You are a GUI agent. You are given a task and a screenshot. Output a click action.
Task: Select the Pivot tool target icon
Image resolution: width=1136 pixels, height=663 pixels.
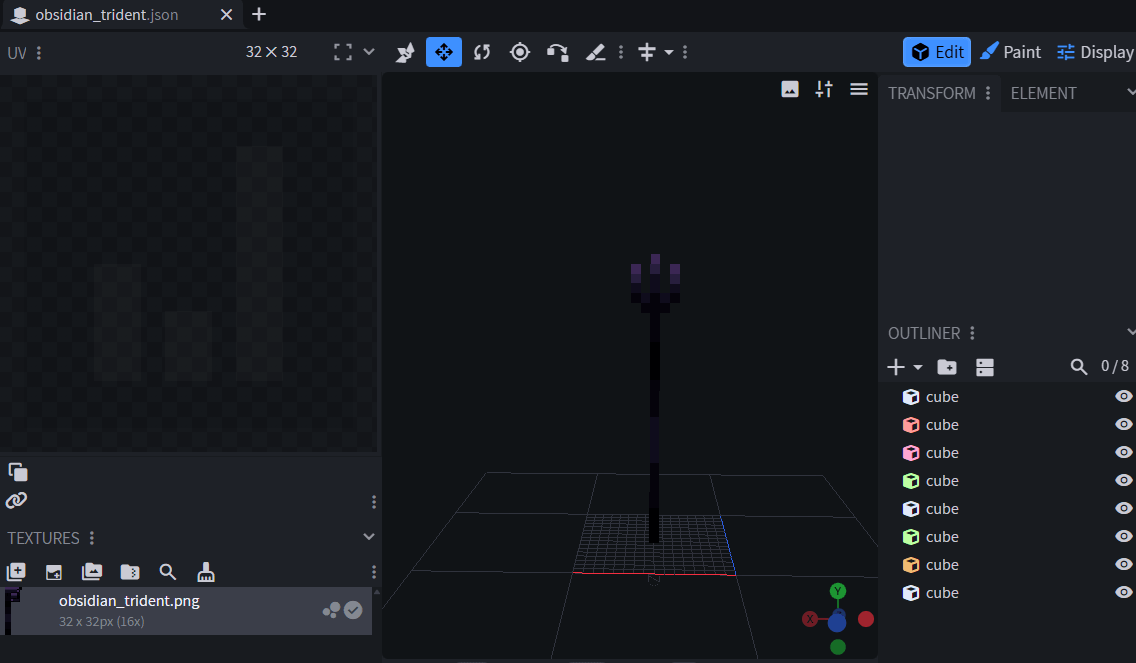coord(519,52)
